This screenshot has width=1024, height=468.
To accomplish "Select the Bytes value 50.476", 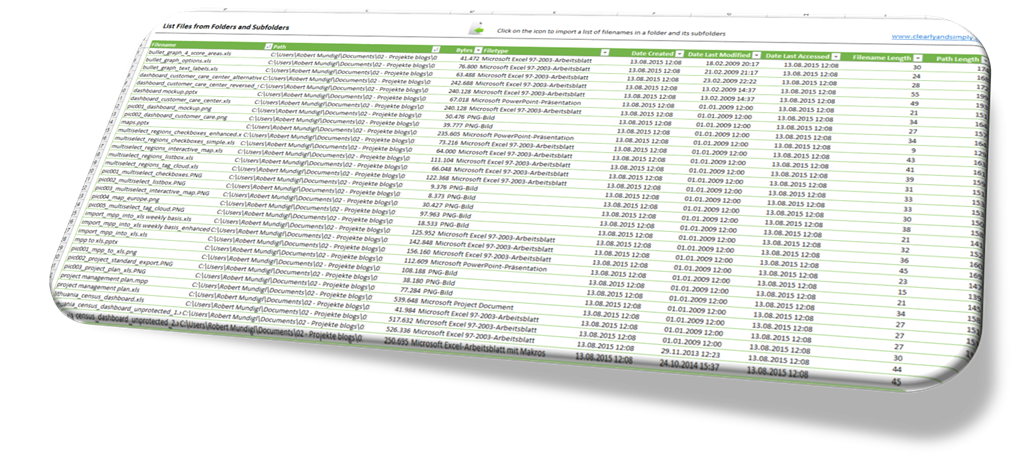I will point(455,117).
